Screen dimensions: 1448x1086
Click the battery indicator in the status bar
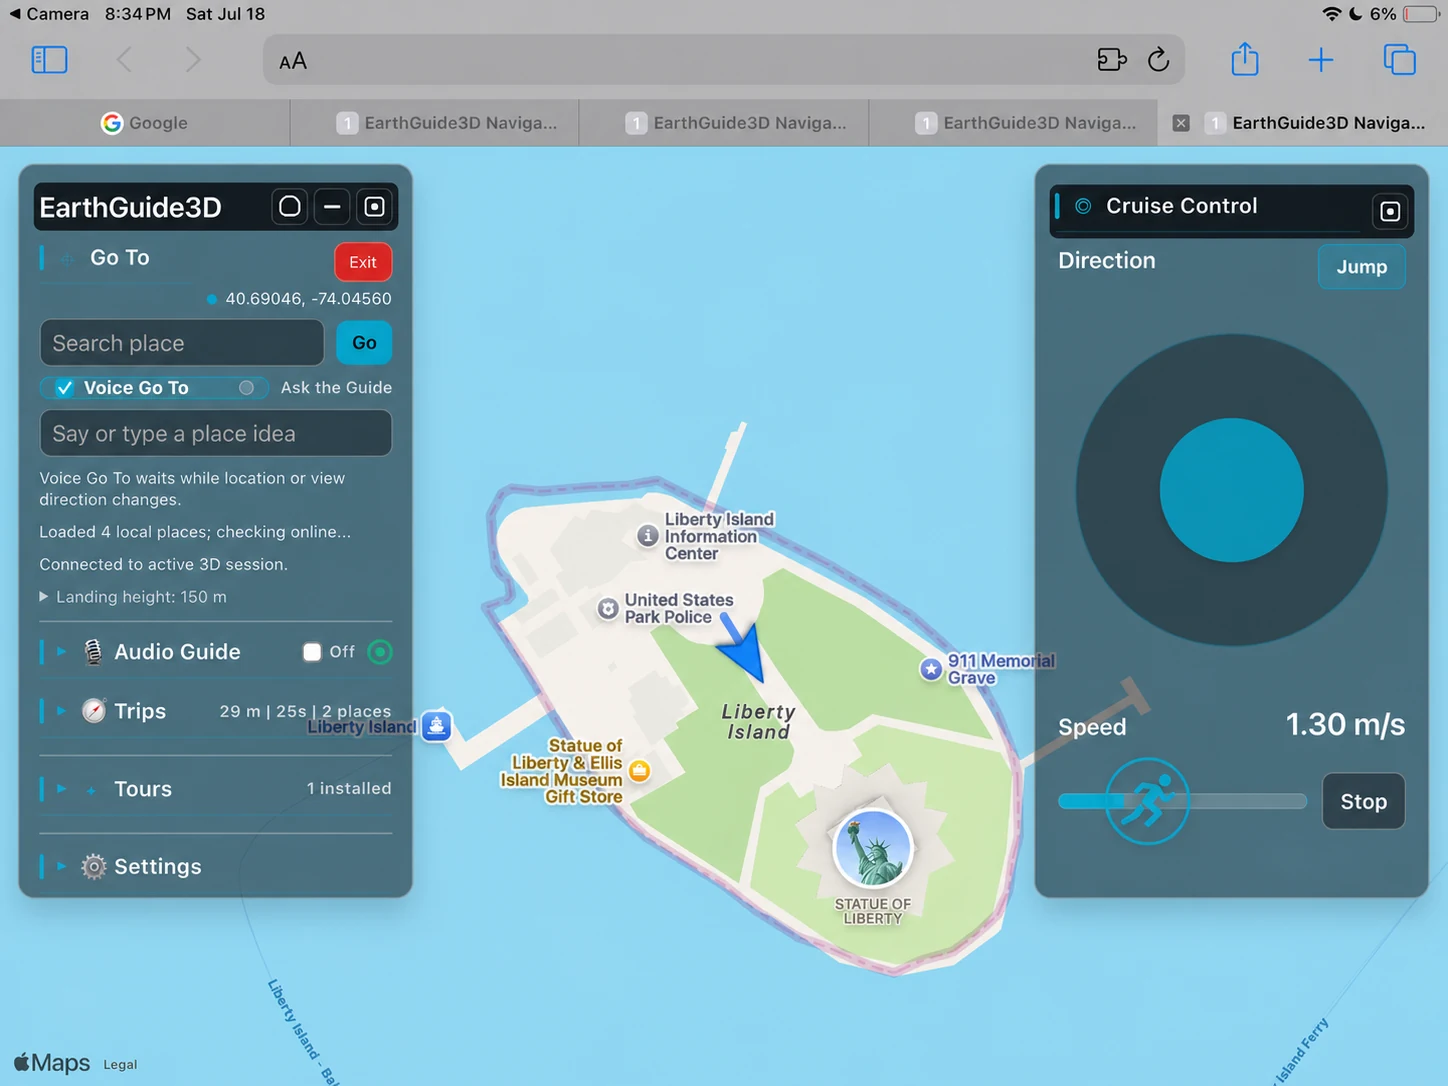(x=1421, y=14)
